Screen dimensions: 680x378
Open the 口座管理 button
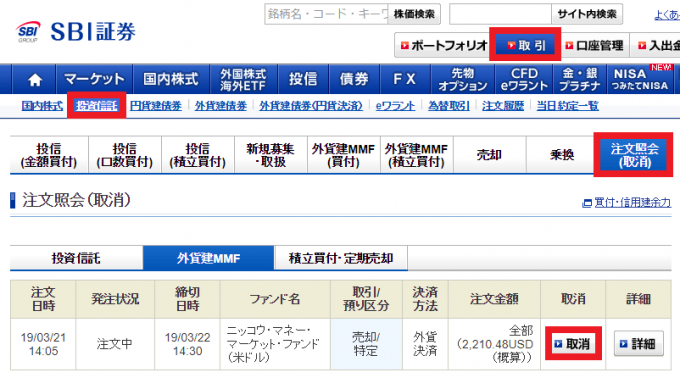595,45
